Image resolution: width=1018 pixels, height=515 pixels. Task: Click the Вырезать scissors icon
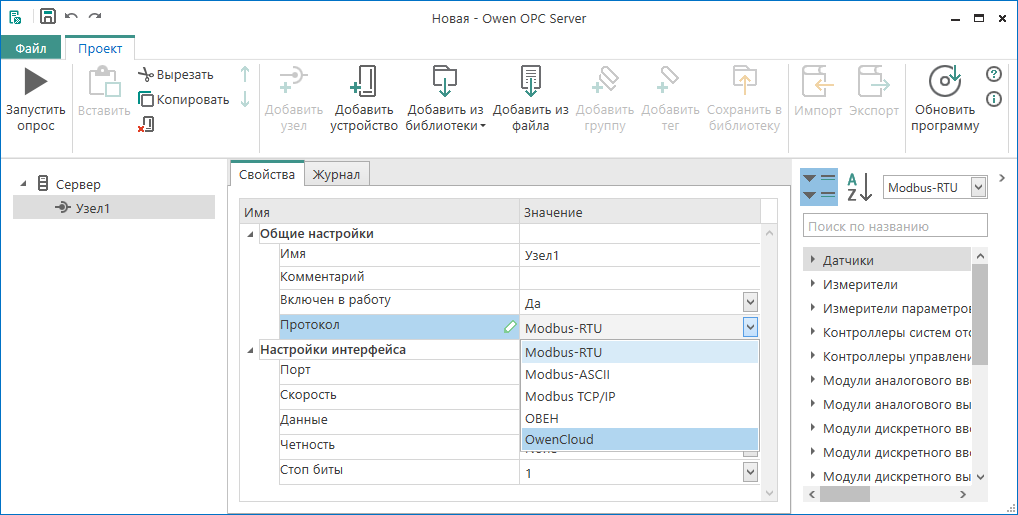[x=146, y=74]
